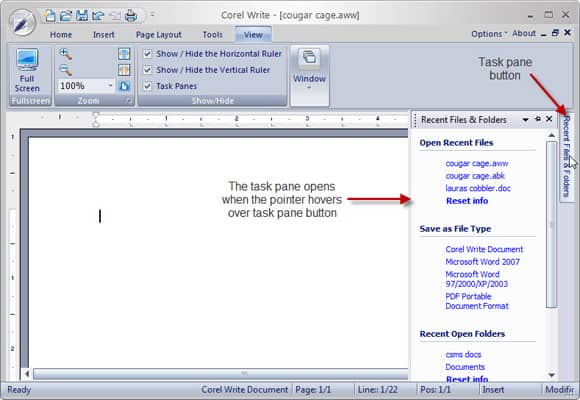Click the horizontal scrollbar left arrow

point(27,374)
